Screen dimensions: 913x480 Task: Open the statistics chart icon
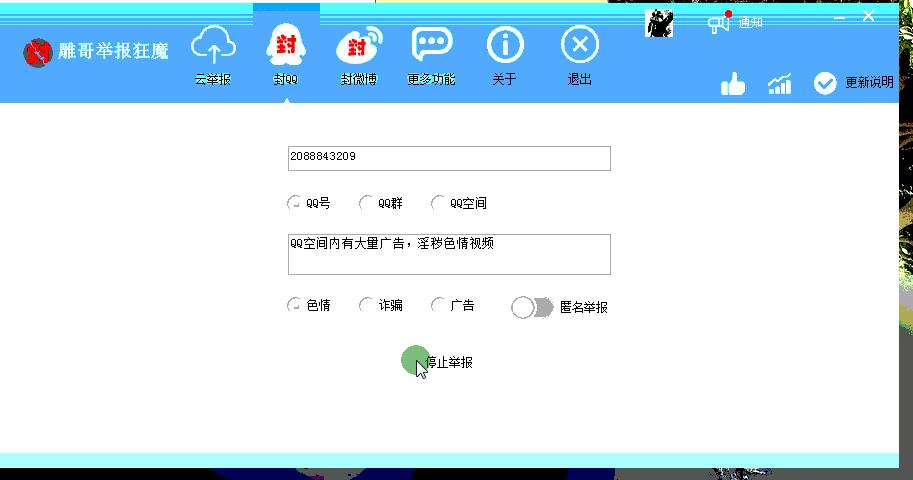pyautogui.click(x=779, y=84)
